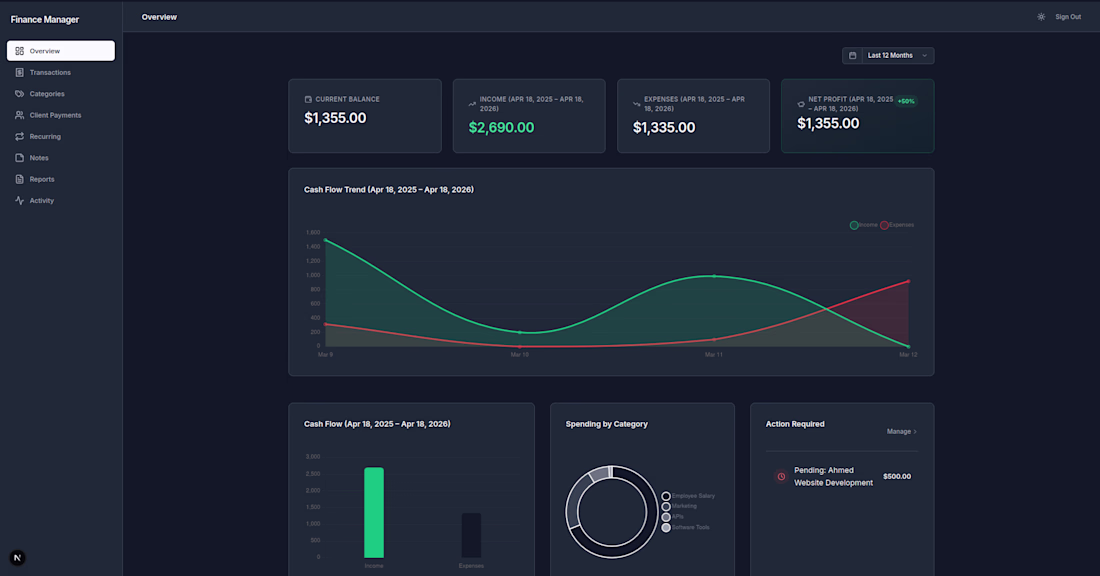Toggle the light/dark theme sun icon
This screenshot has height=576, width=1100.
(x=1041, y=17)
